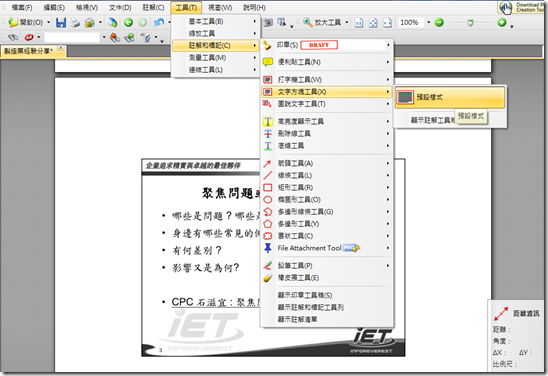548x376 pixels.
Task: Click the scan document toolbar icon
Action: tap(113, 23)
